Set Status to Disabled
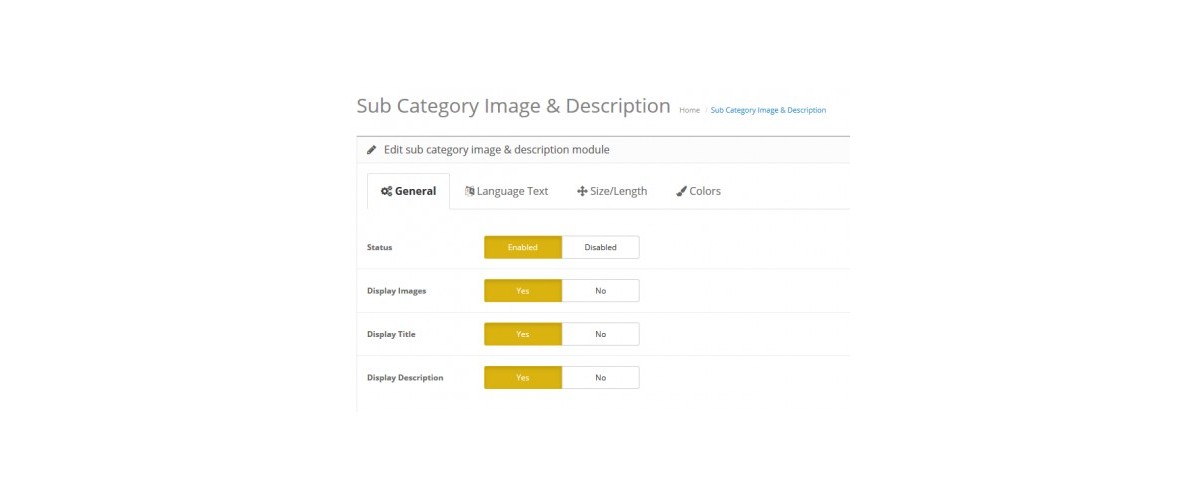 click(600, 247)
